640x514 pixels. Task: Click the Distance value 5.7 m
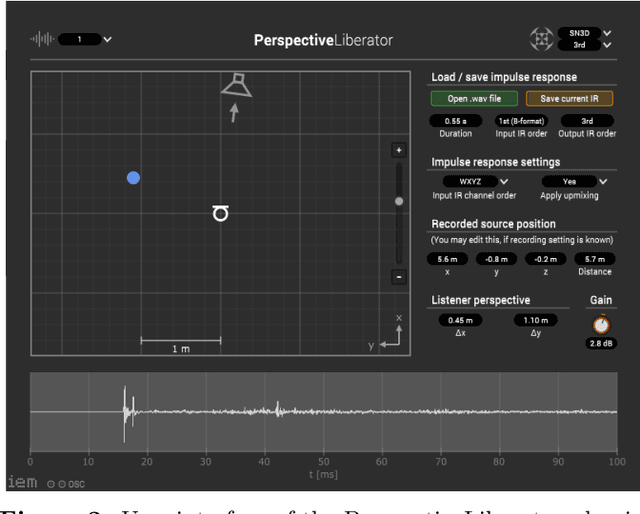pos(595,259)
